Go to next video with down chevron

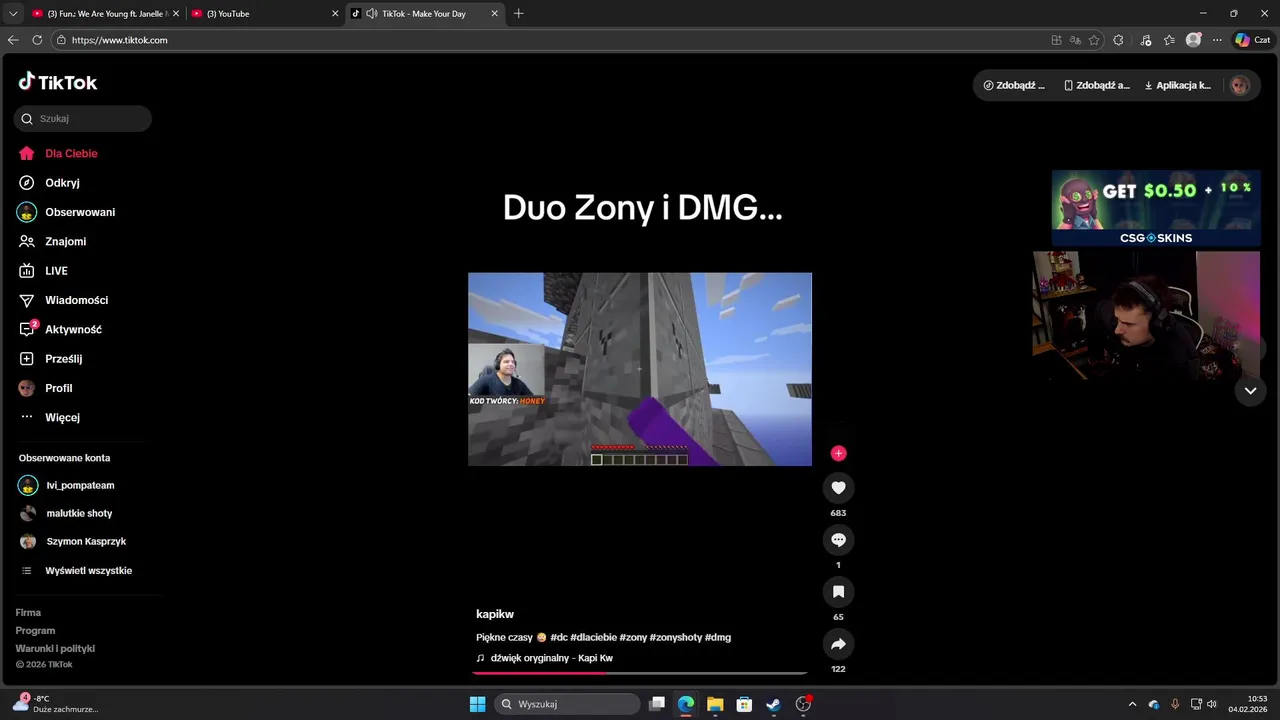click(1250, 391)
